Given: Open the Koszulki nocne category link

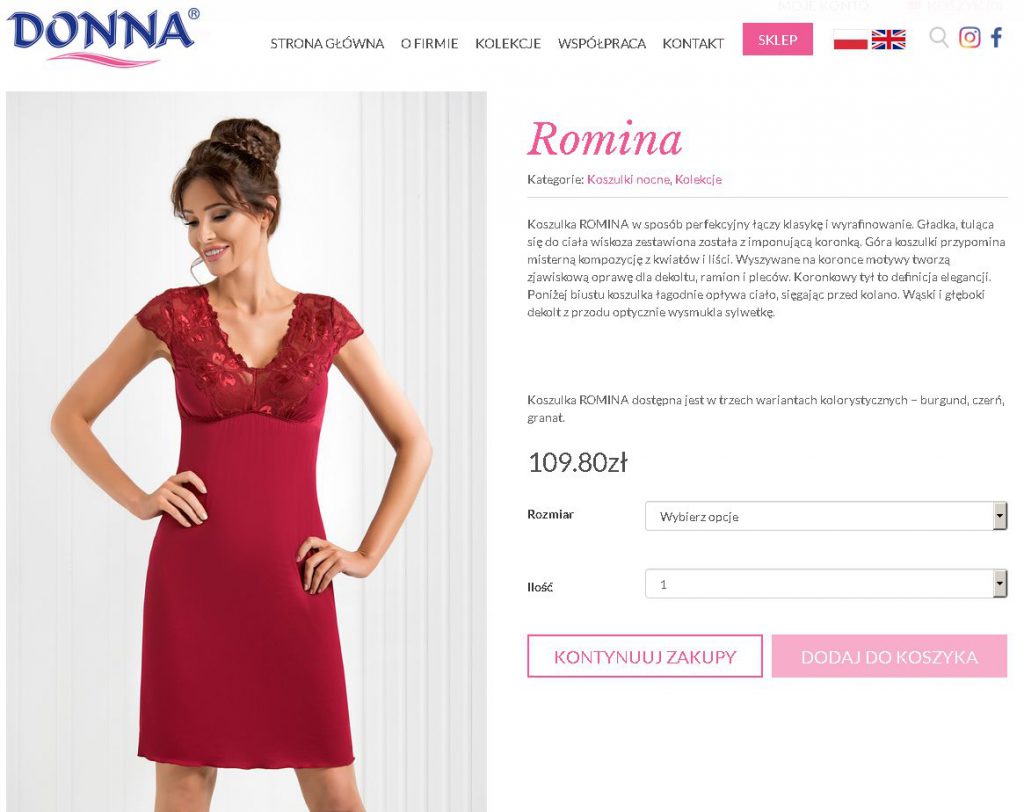Looking at the screenshot, I should 628,180.
